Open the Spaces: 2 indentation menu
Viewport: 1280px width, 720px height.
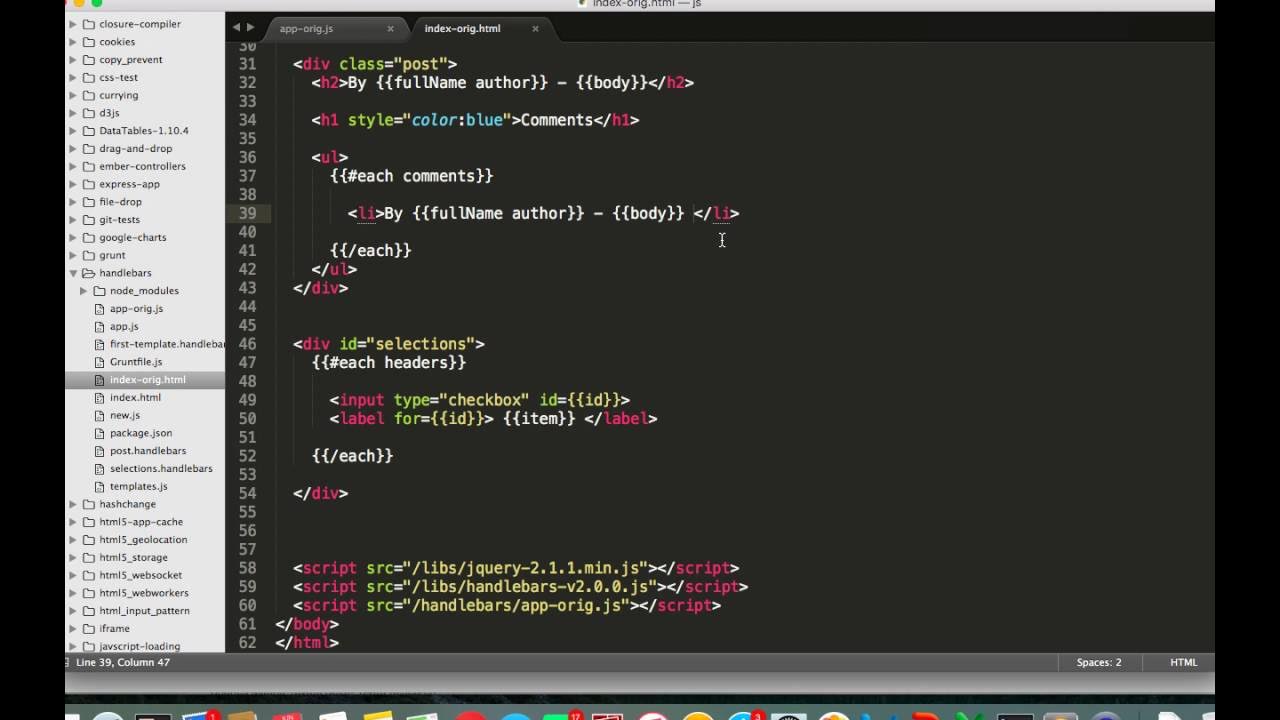1099,662
